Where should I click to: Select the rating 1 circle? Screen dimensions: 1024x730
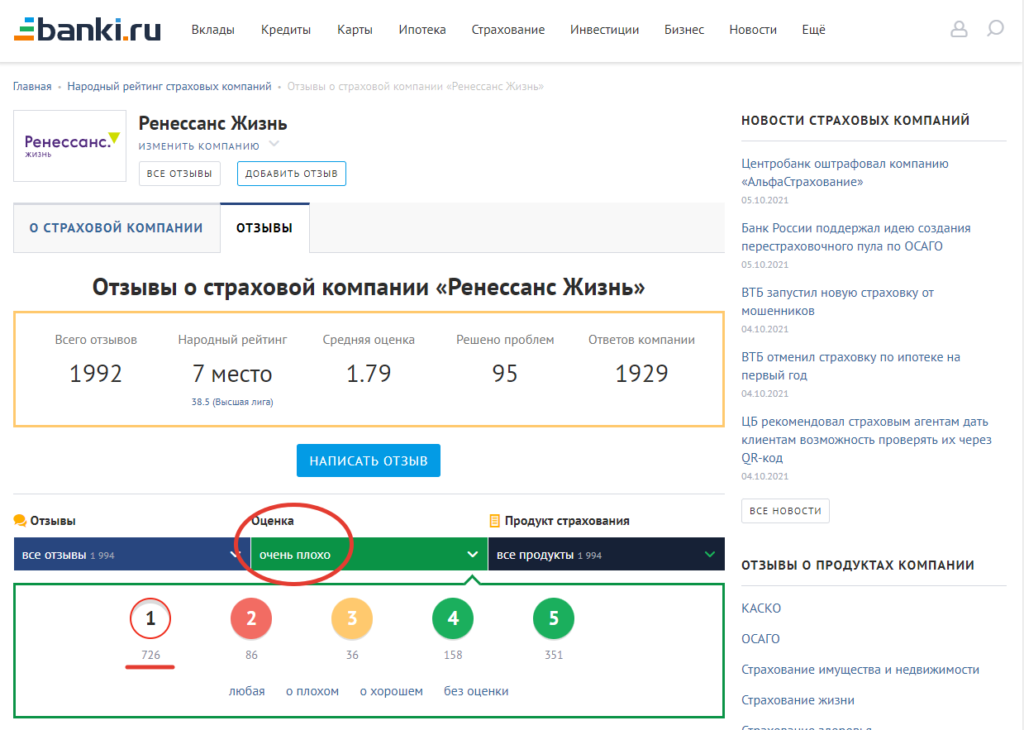point(150,618)
